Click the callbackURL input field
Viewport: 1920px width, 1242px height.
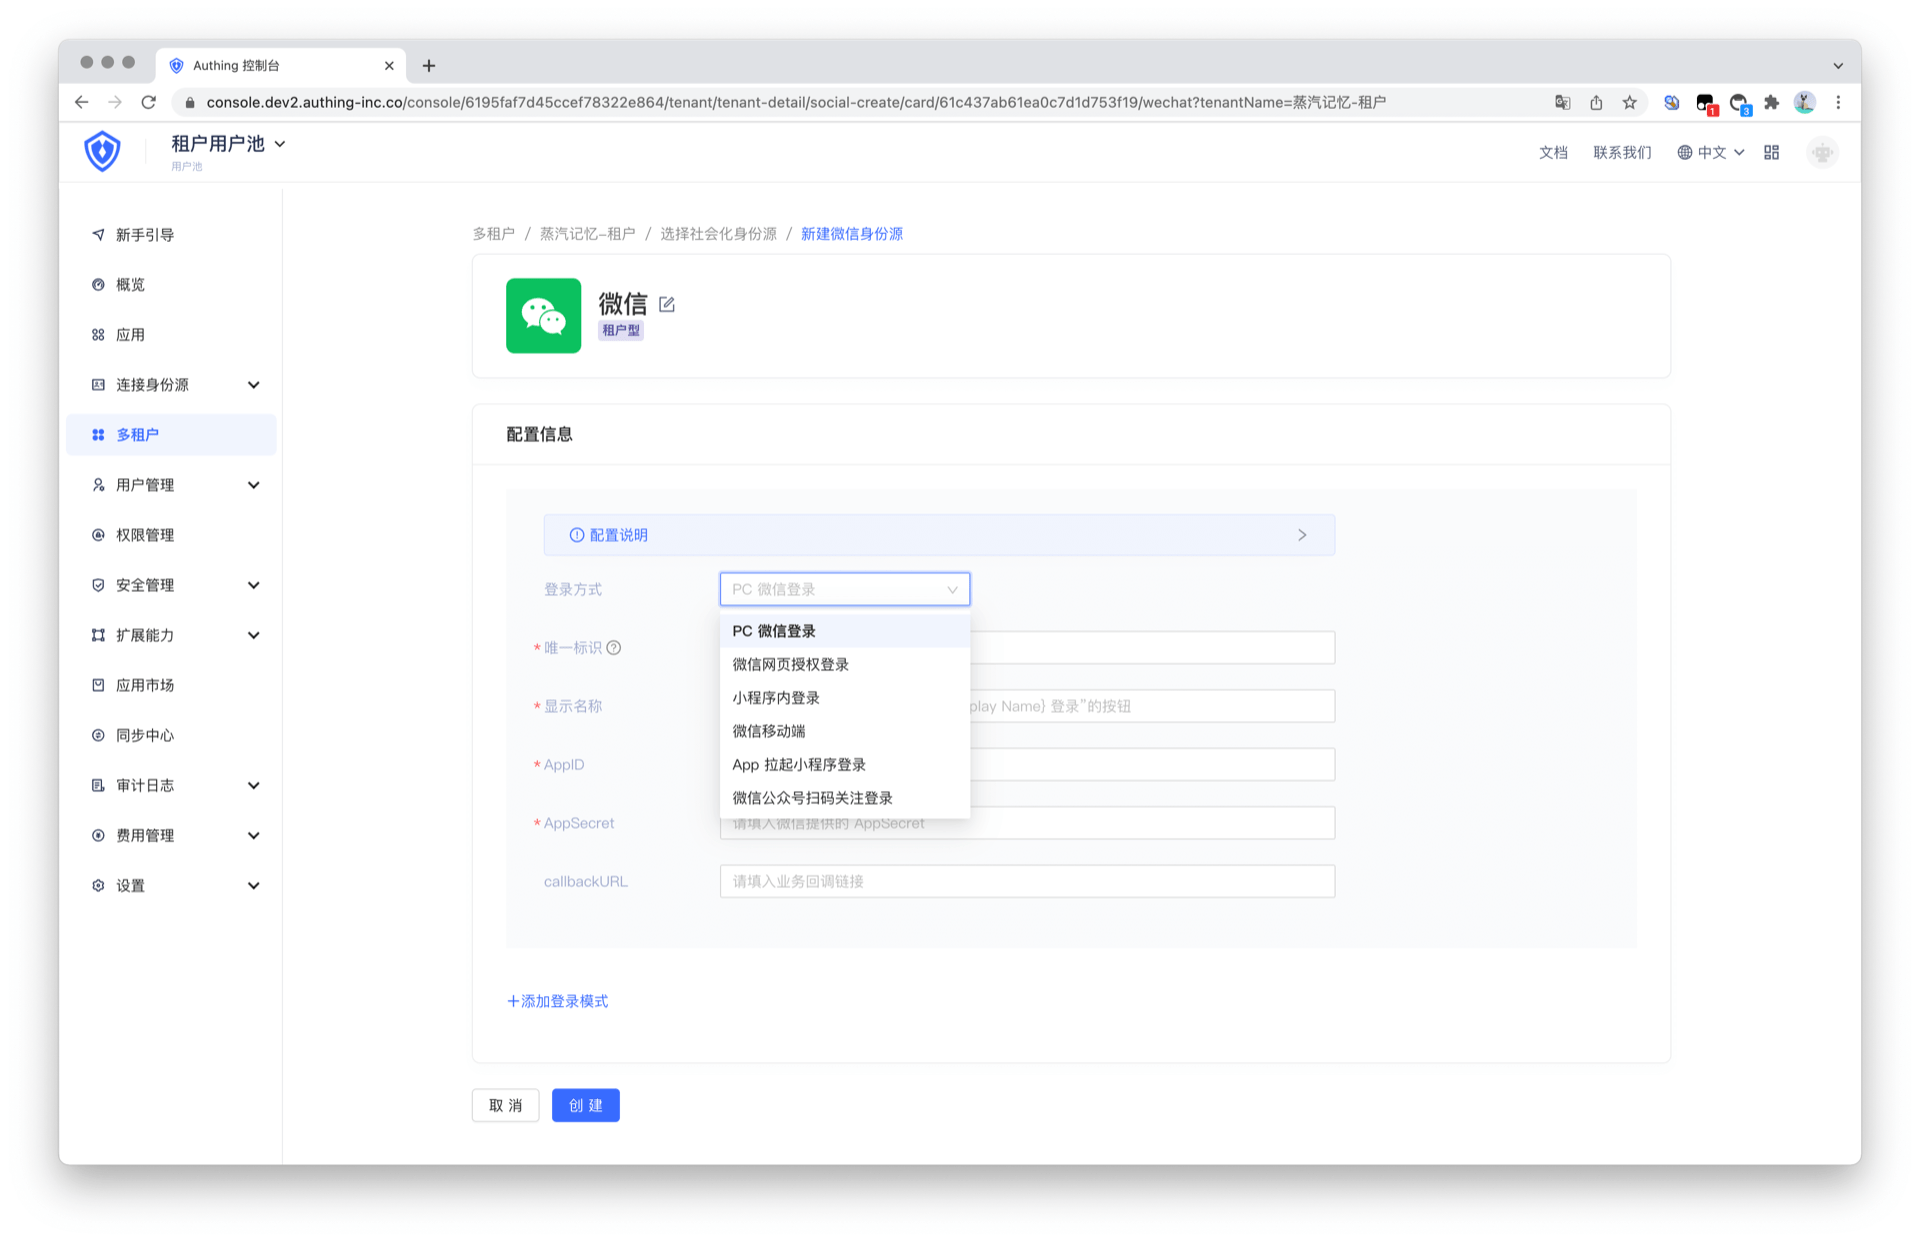[x=1026, y=881]
